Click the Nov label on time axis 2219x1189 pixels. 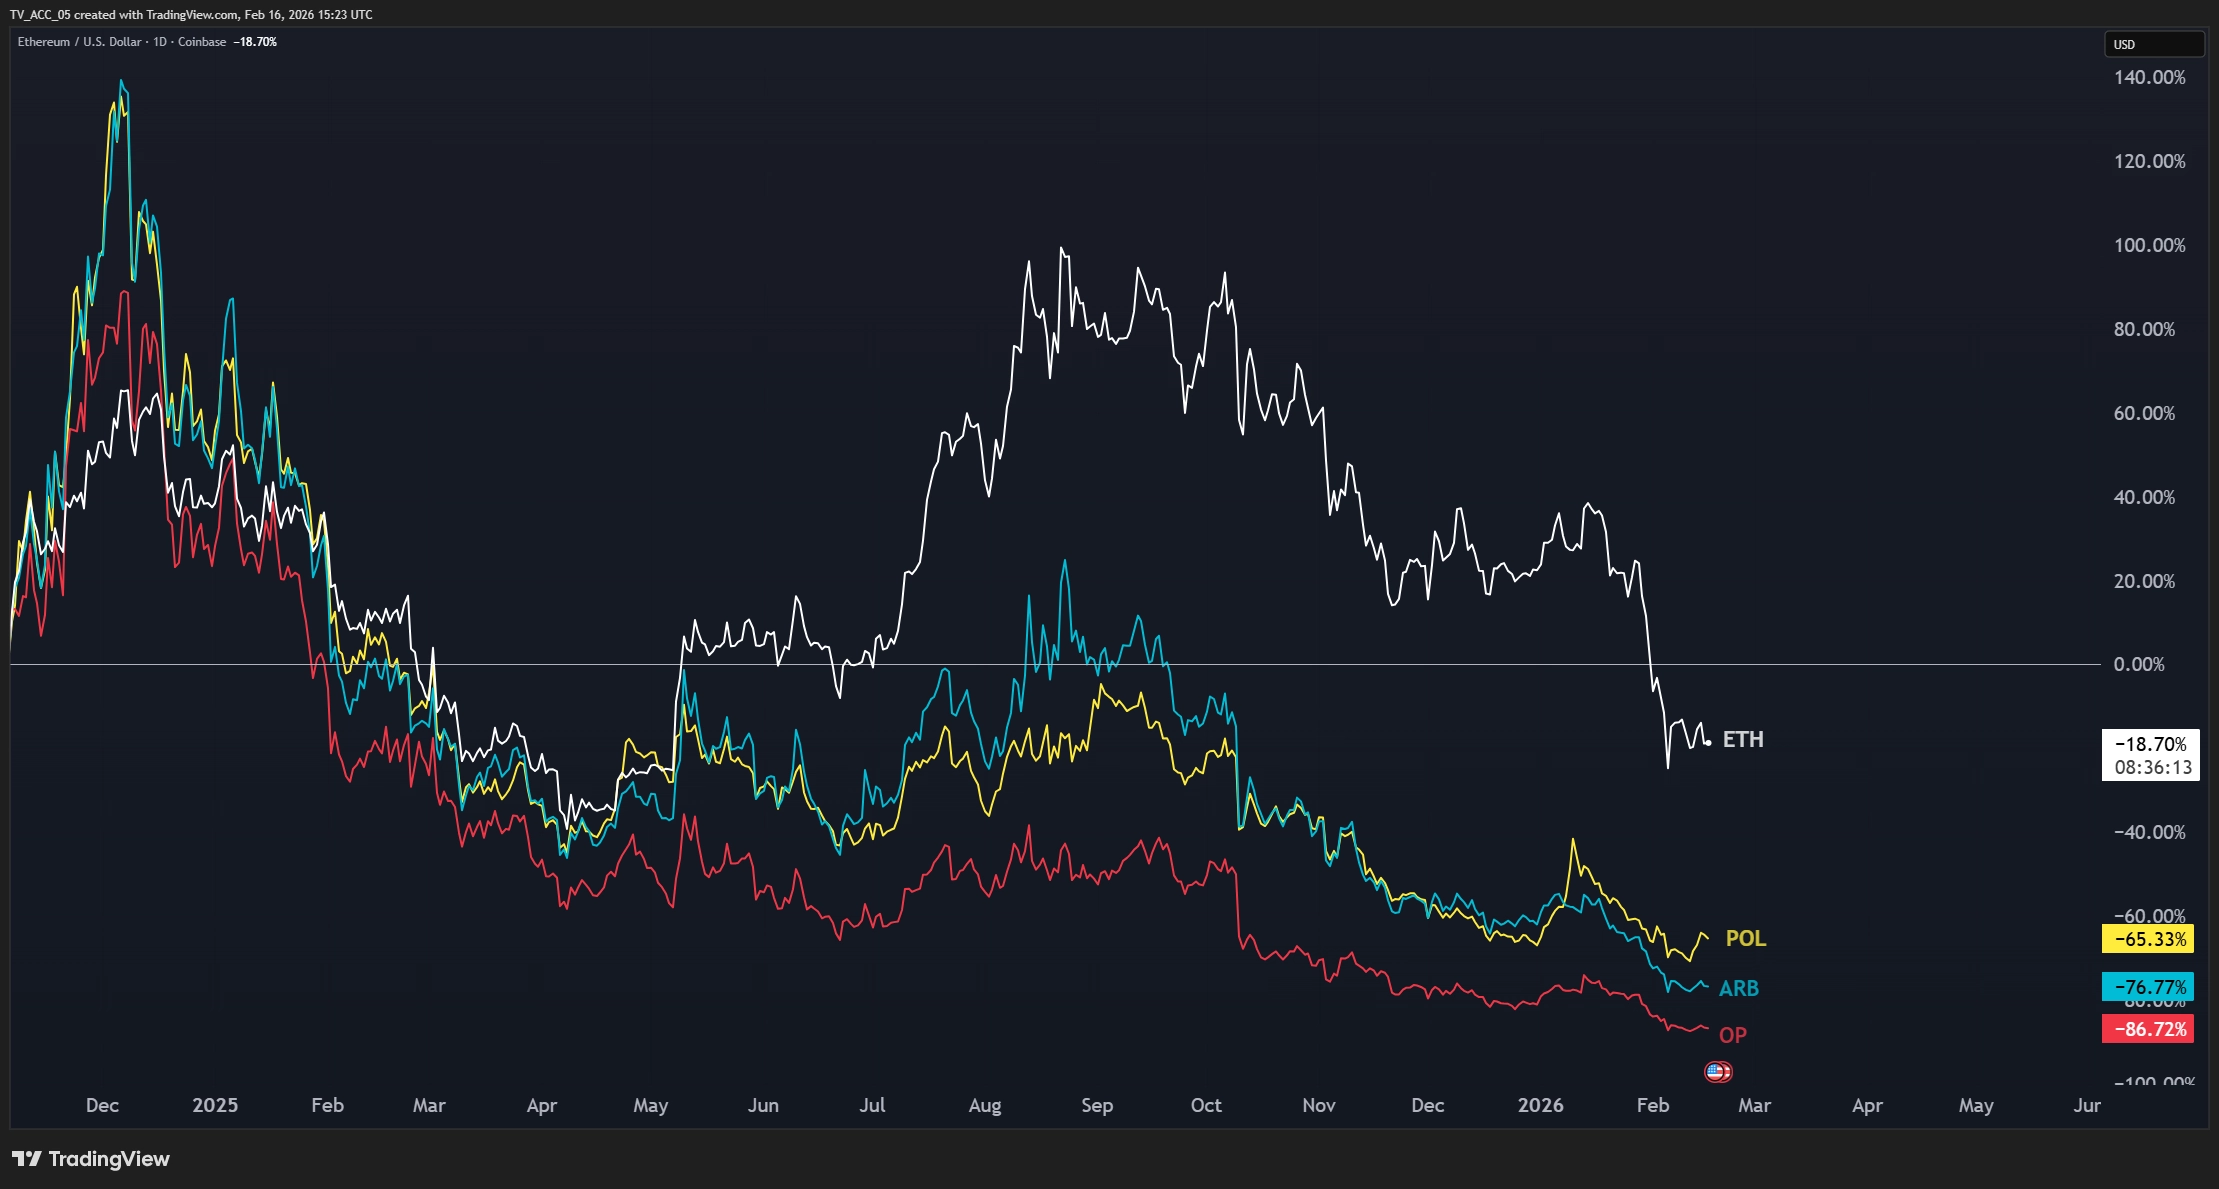click(1319, 1105)
